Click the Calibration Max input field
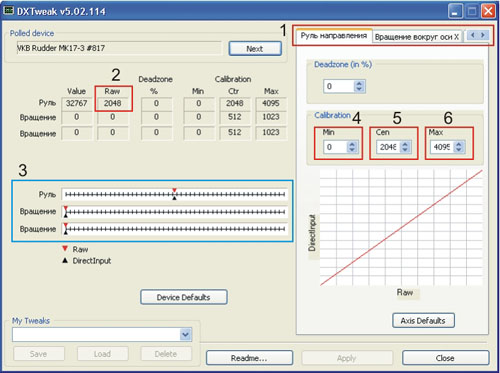Image resolution: width=500 pixels, height=373 pixels. (442, 147)
